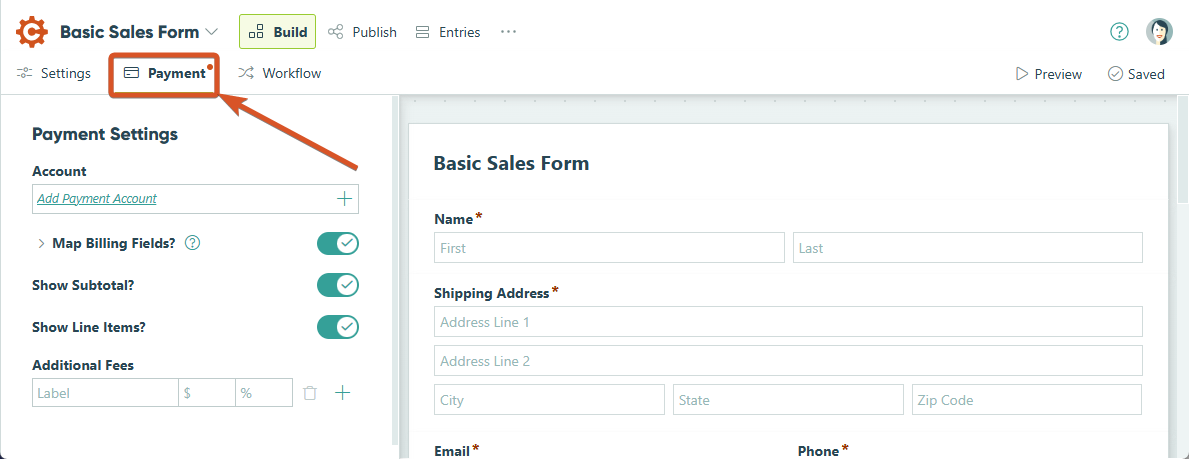
Task: Switch to the Build tab
Action: (x=278, y=32)
